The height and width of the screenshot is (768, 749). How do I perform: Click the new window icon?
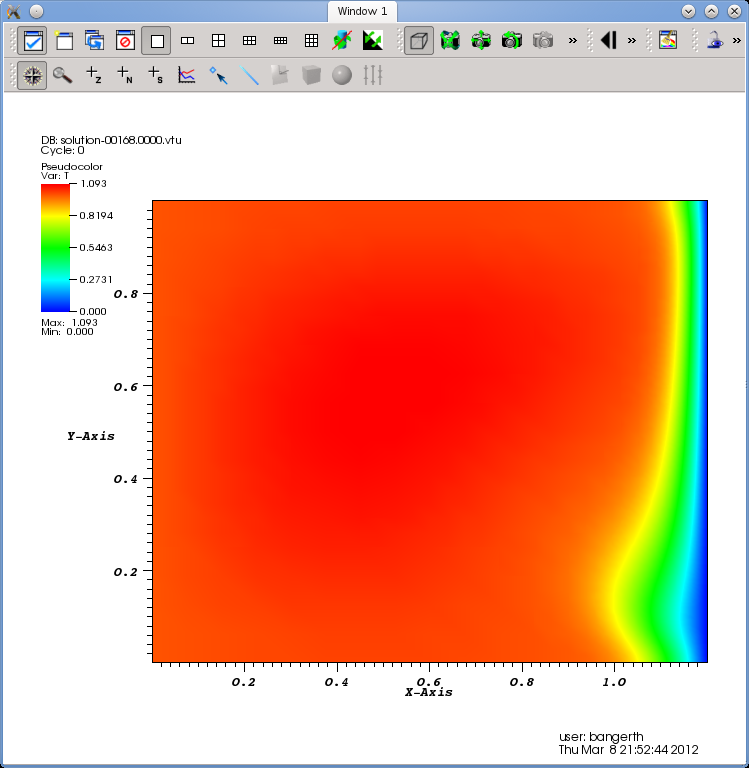64,41
